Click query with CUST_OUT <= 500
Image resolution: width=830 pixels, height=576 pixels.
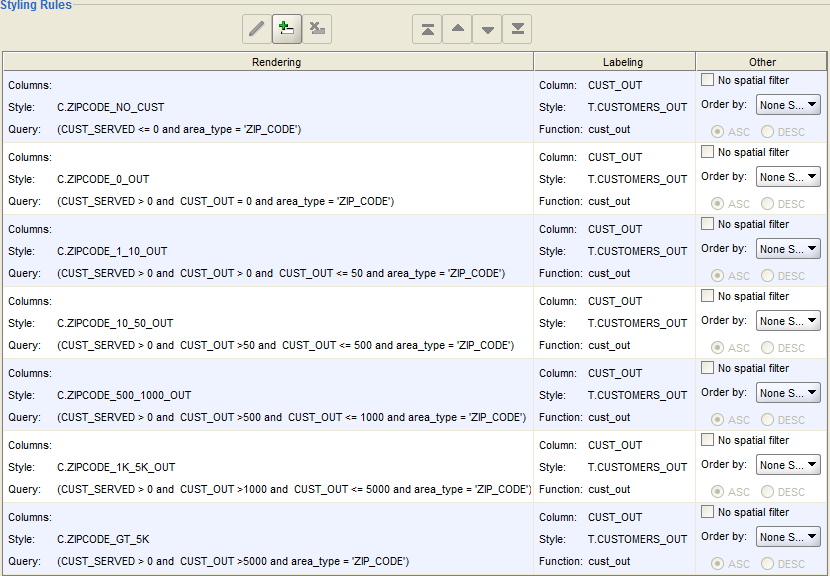(285, 346)
